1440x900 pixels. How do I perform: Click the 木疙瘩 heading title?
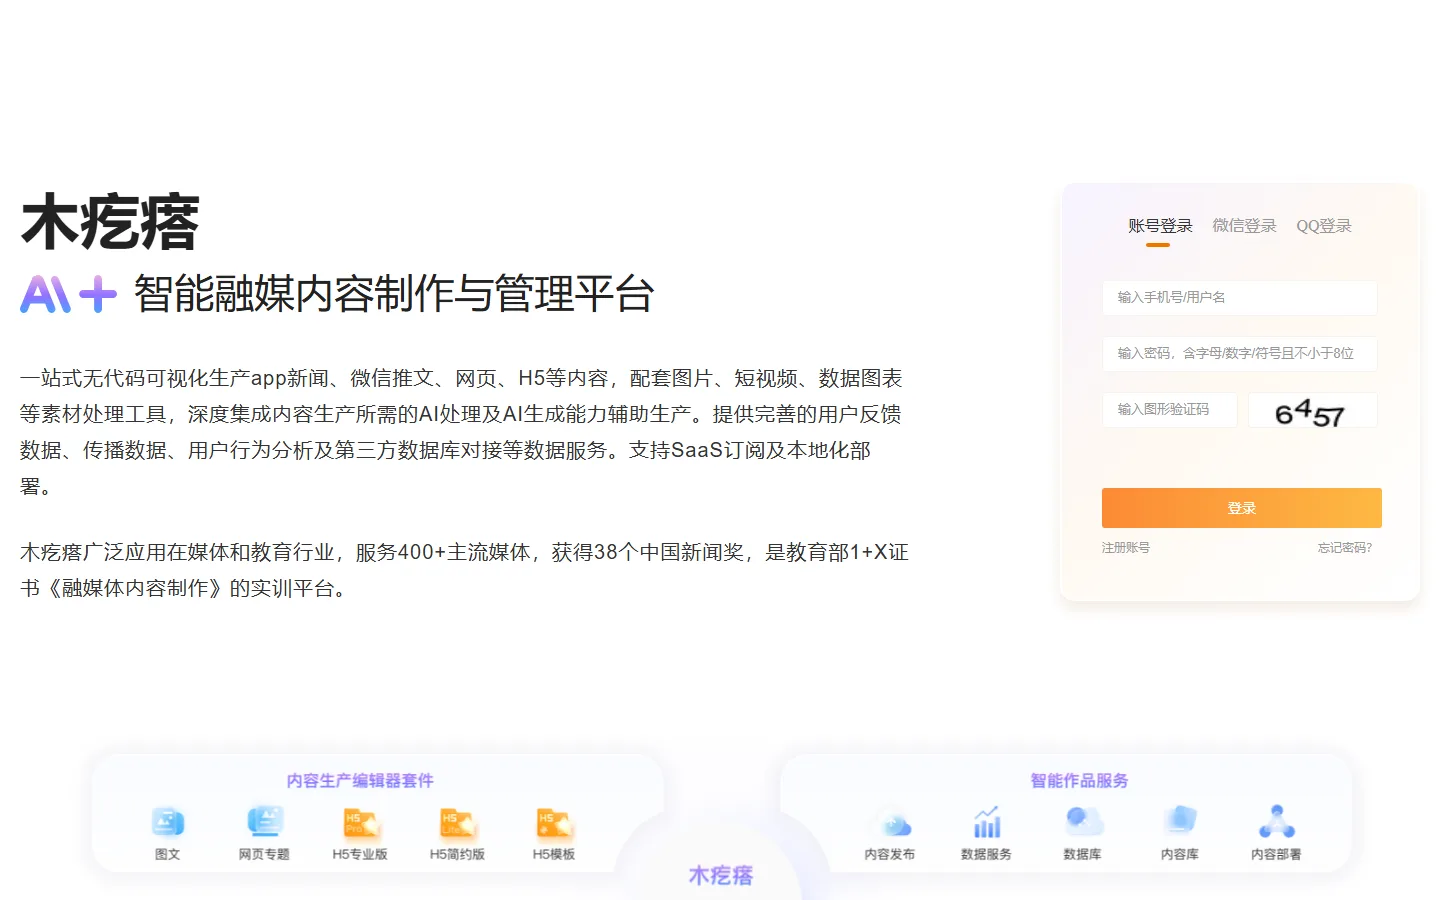(110, 222)
